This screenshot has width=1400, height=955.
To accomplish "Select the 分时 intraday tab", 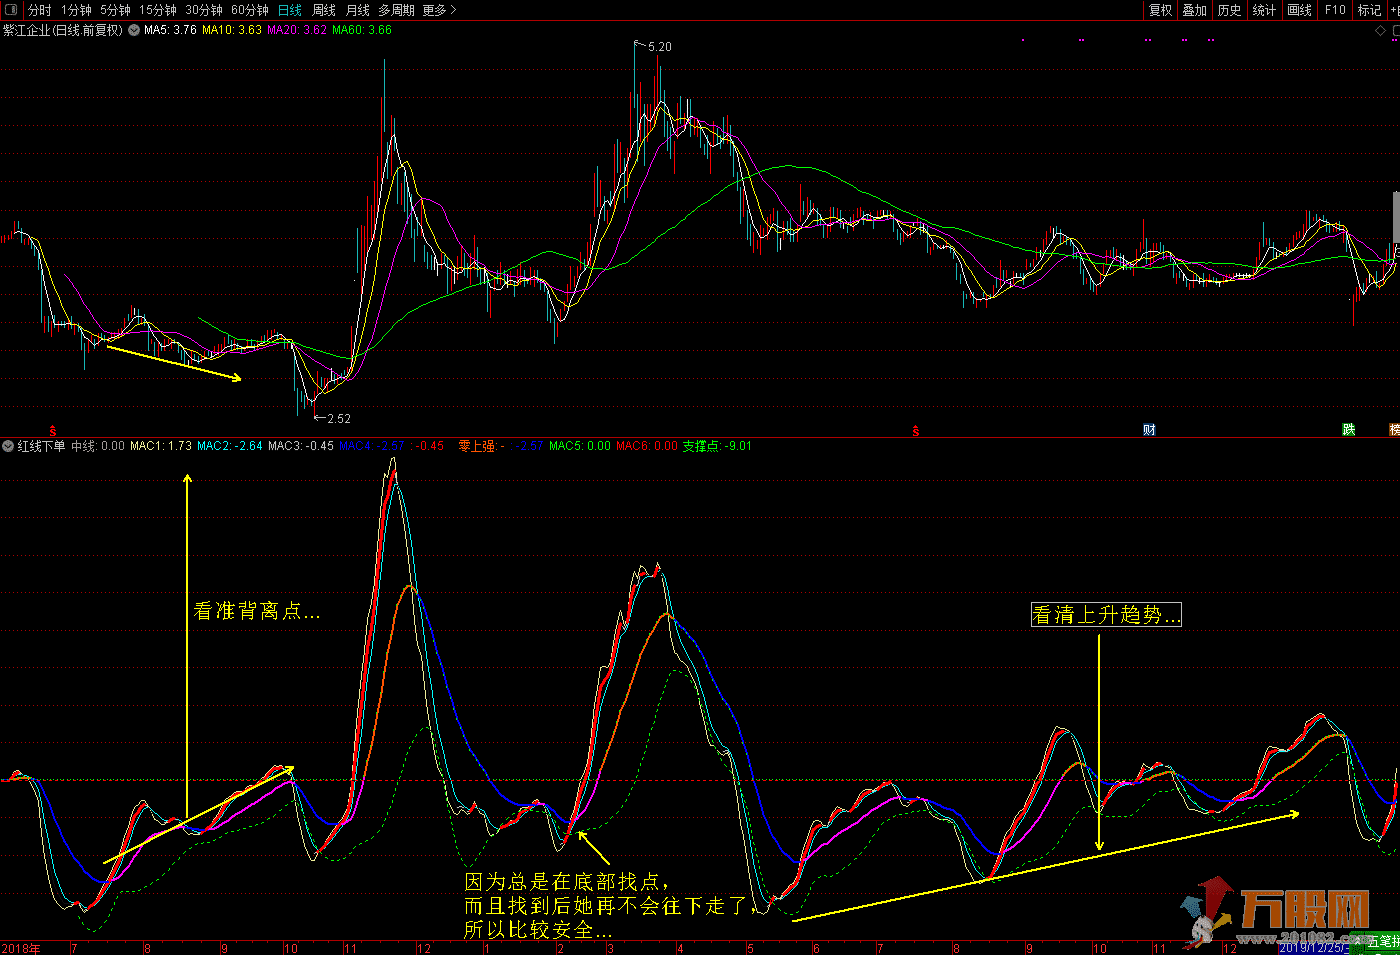I will 40,10.
